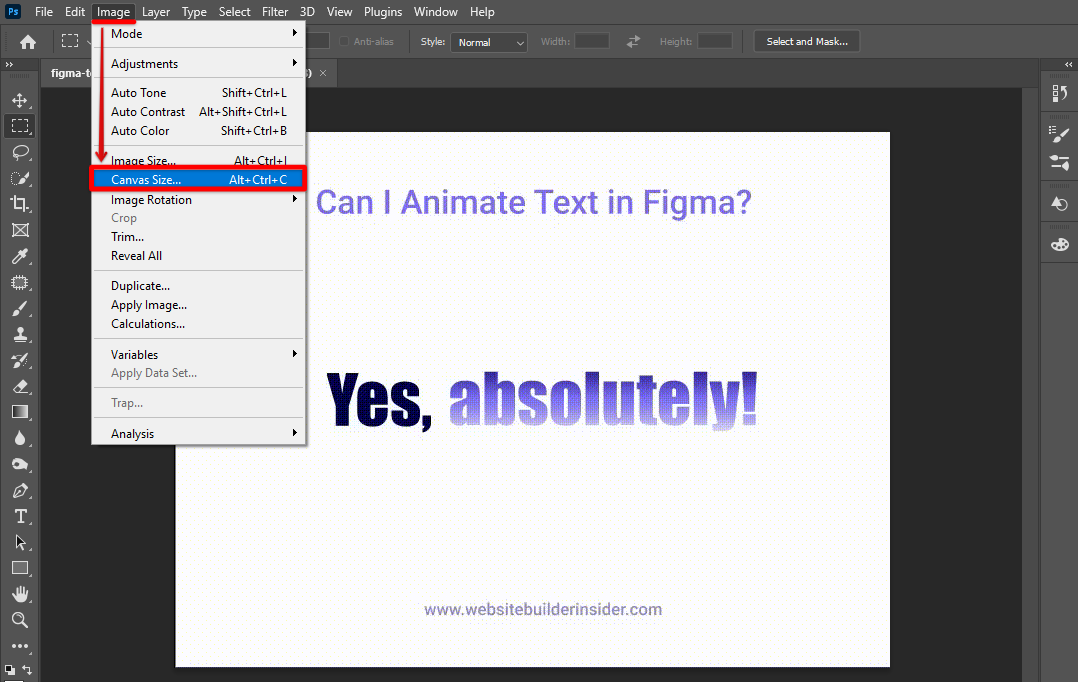Select the Clone Stamp tool
Screen dimensions: 1078x682
(x=20, y=335)
